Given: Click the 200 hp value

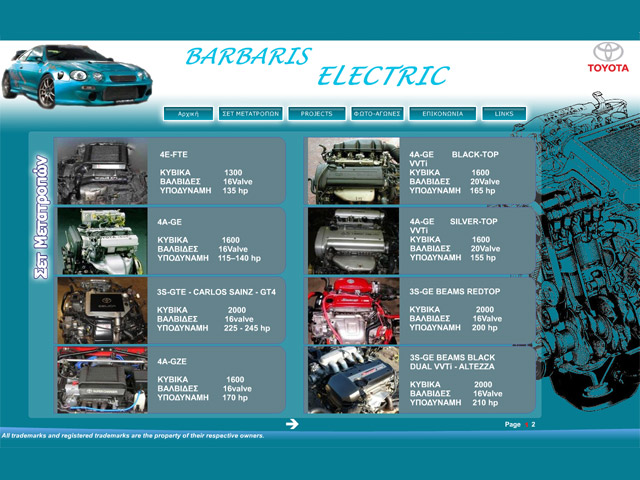Looking at the screenshot, I should [x=485, y=328].
